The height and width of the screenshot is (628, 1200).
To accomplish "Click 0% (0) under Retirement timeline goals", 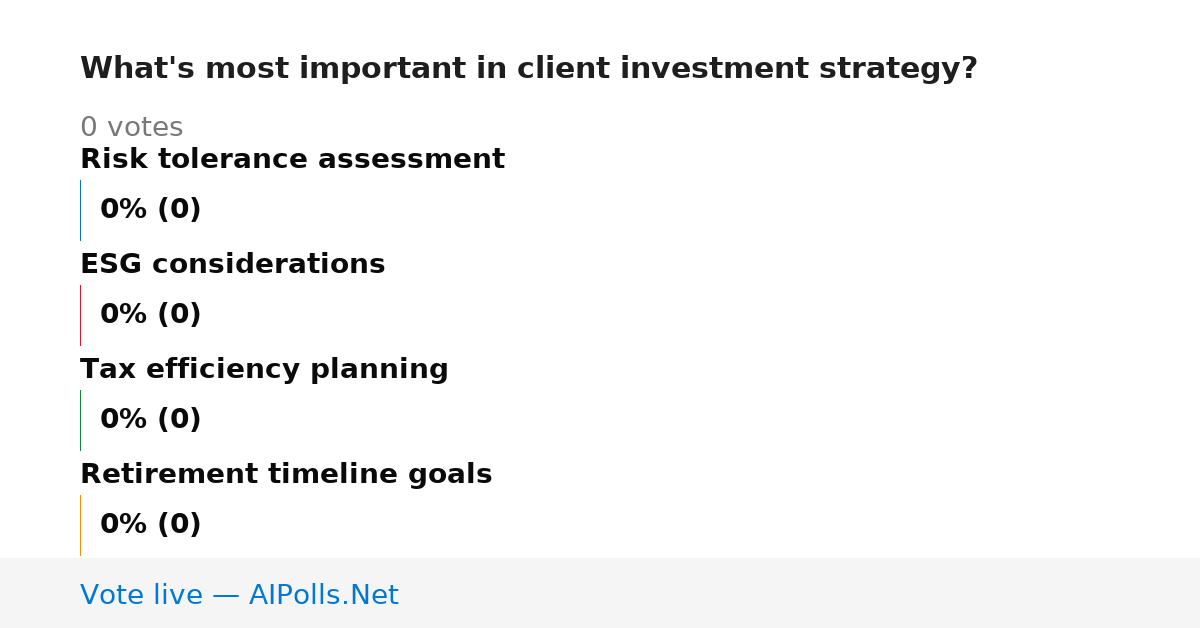I will pos(150,525).
